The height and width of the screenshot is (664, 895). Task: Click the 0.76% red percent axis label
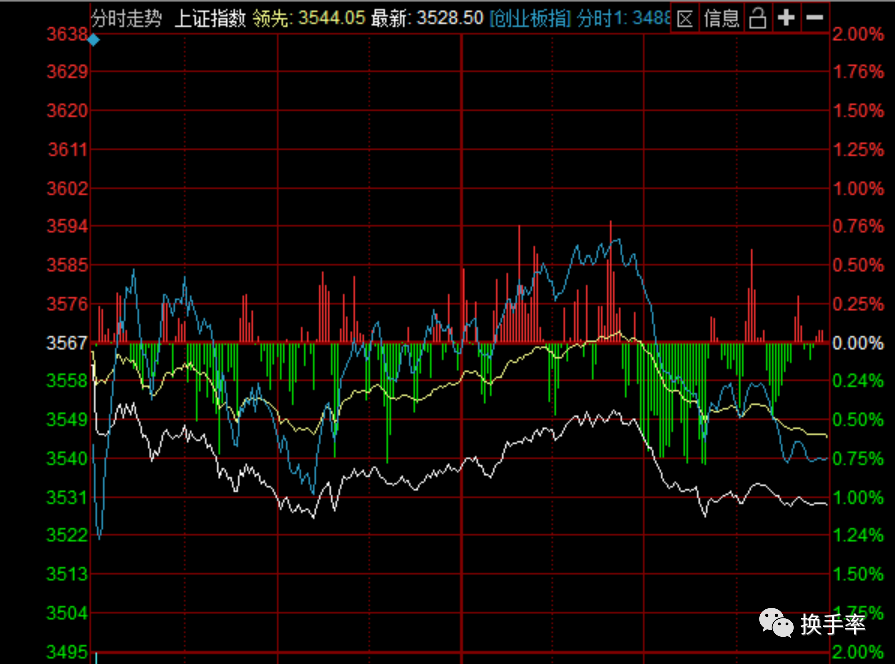[858, 227]
